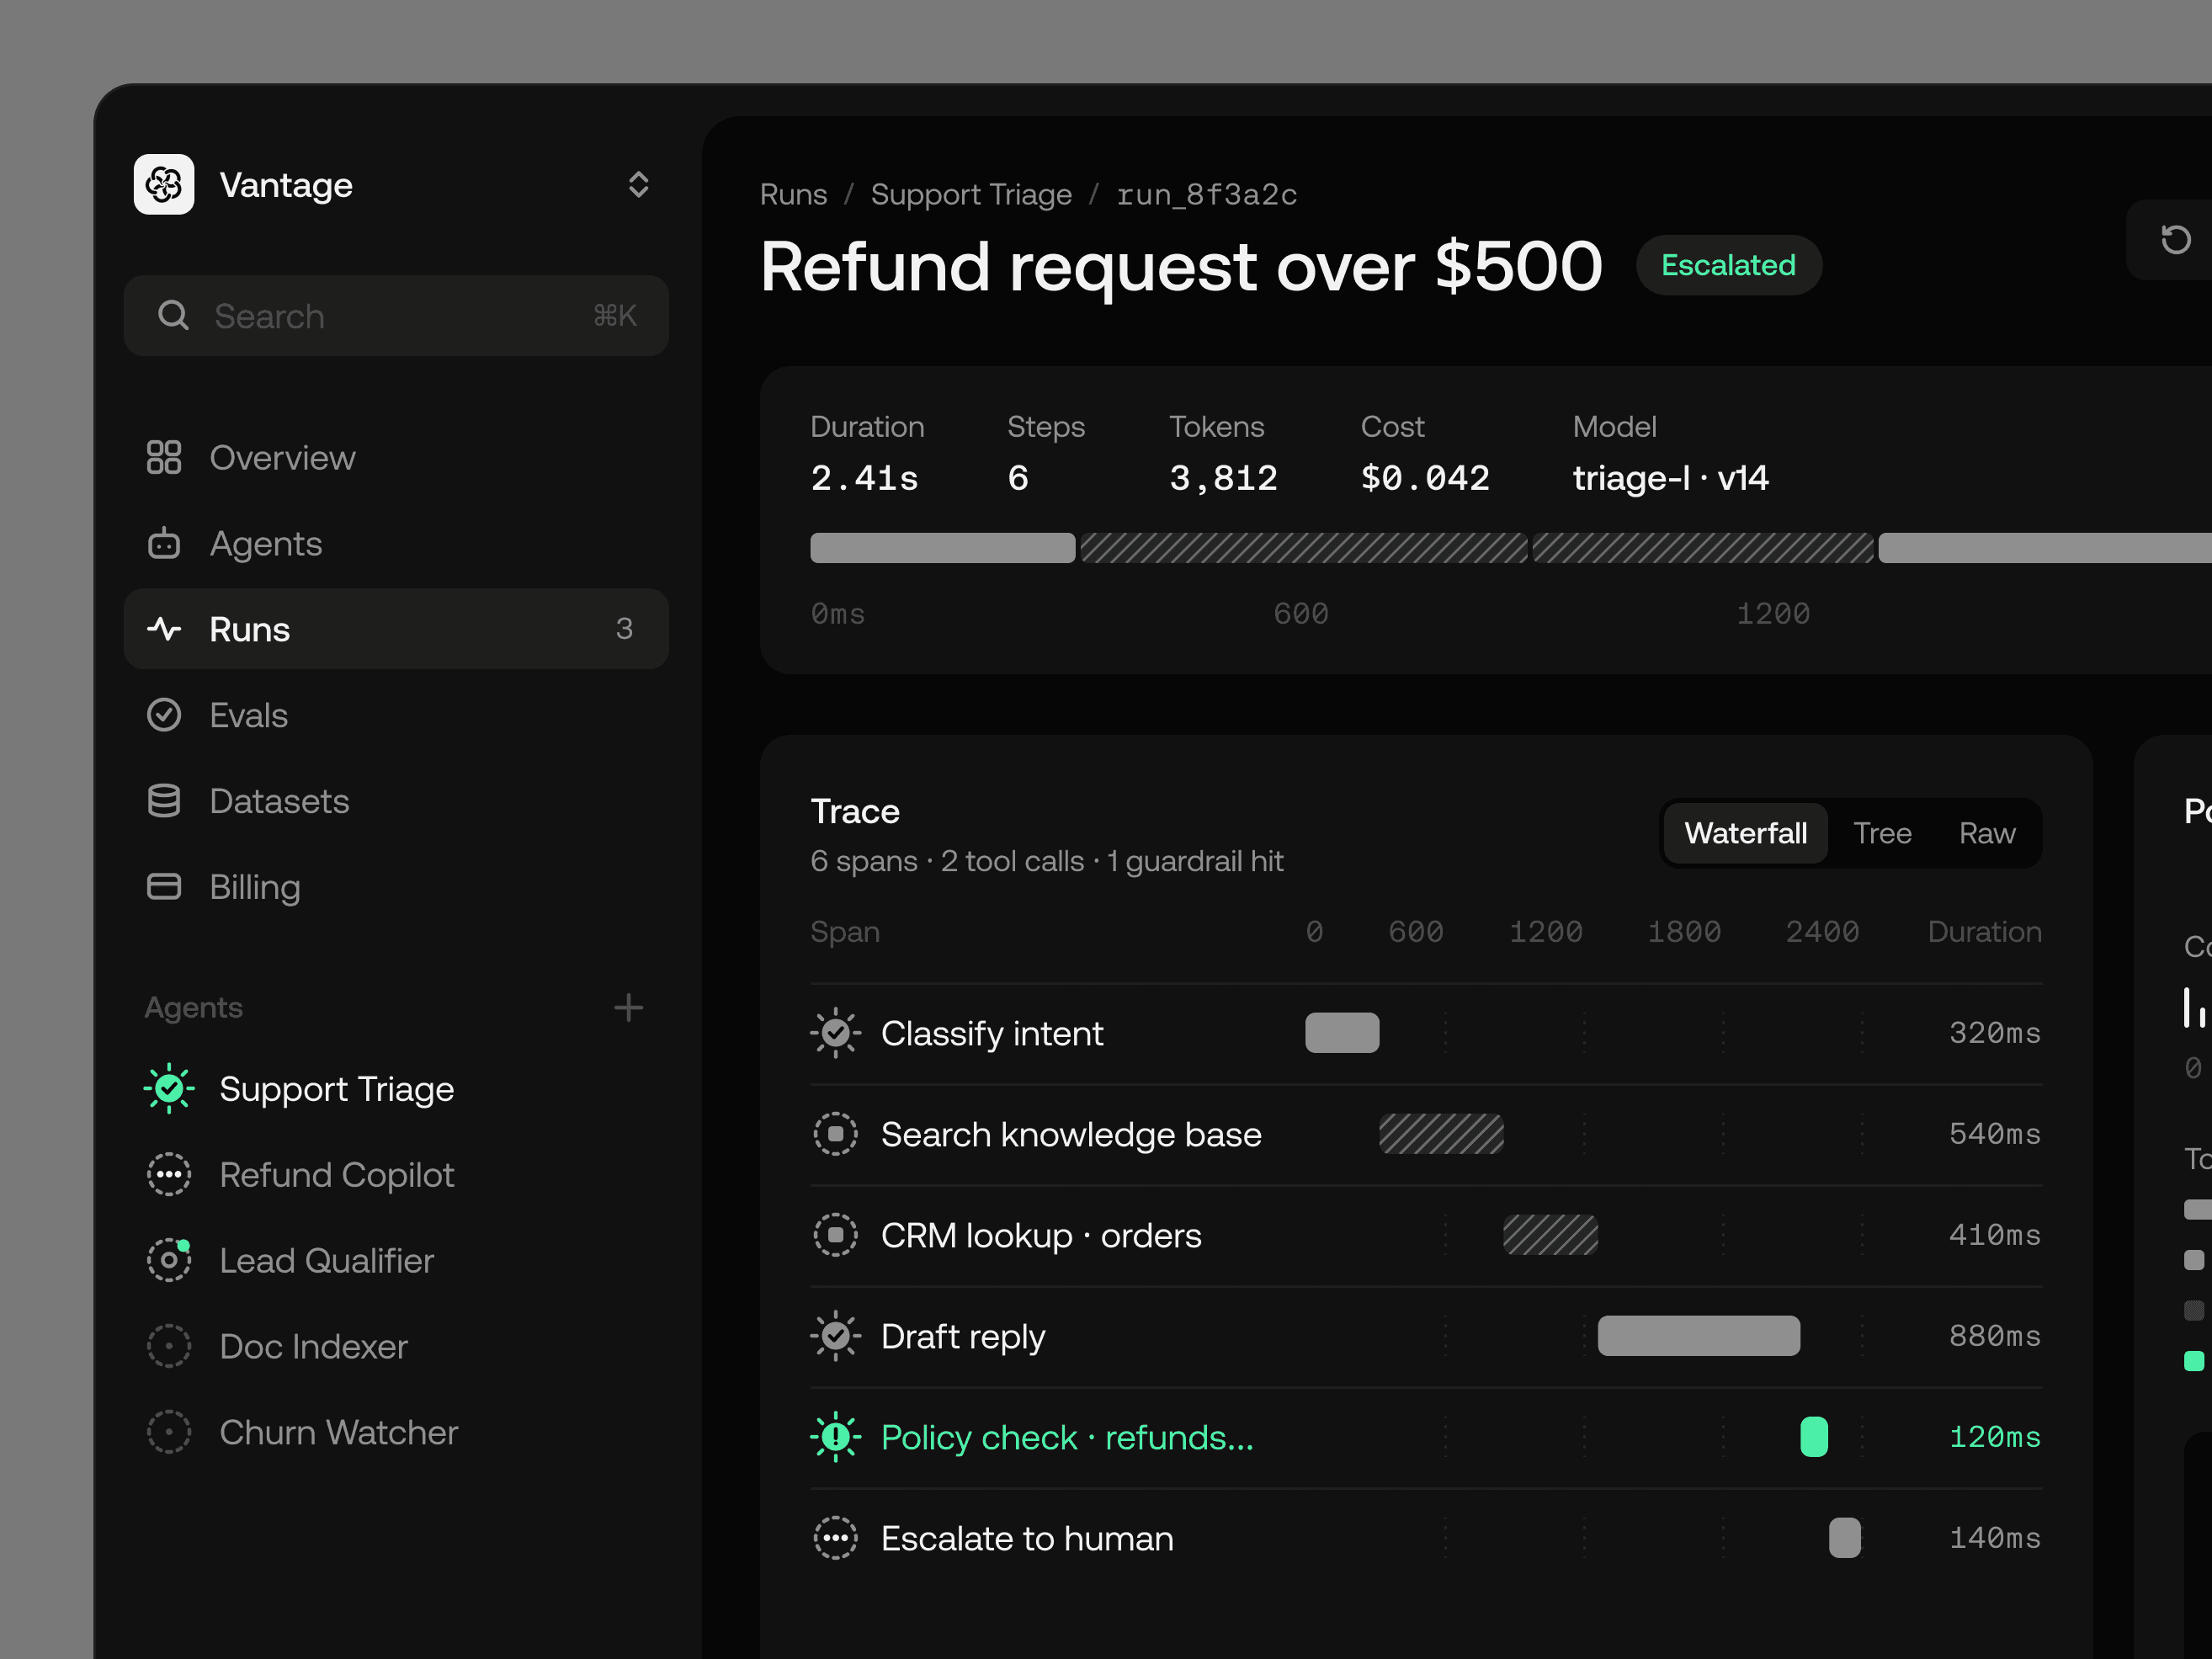The width and height of the screenshot is (2212, 1659).
Task: Click the Datasets database icon
Action: [164, 801]
